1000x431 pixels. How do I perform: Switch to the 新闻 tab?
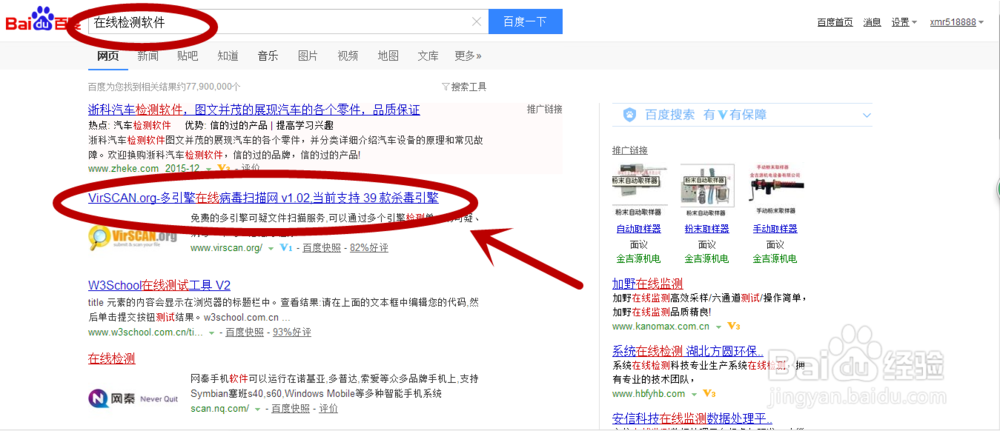tap(147, 55)
